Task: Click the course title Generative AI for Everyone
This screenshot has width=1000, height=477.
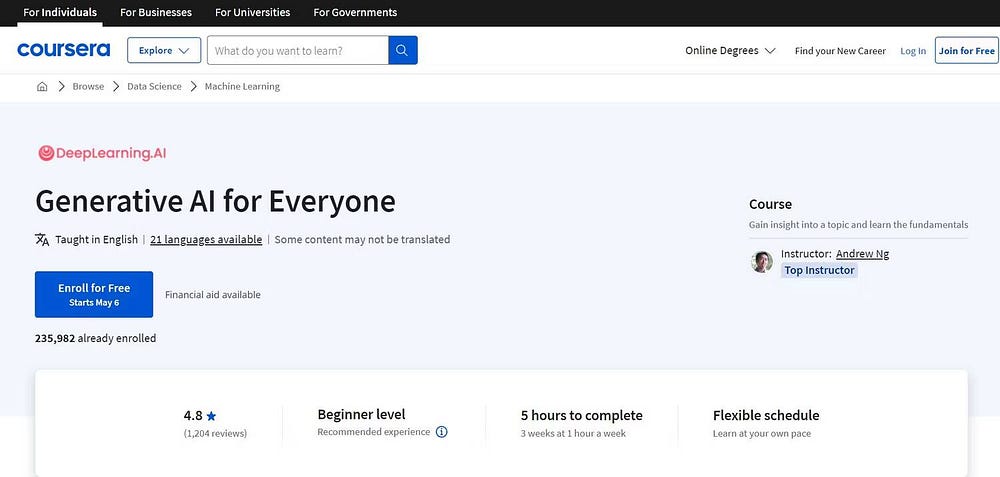Action: pos(216,202)
